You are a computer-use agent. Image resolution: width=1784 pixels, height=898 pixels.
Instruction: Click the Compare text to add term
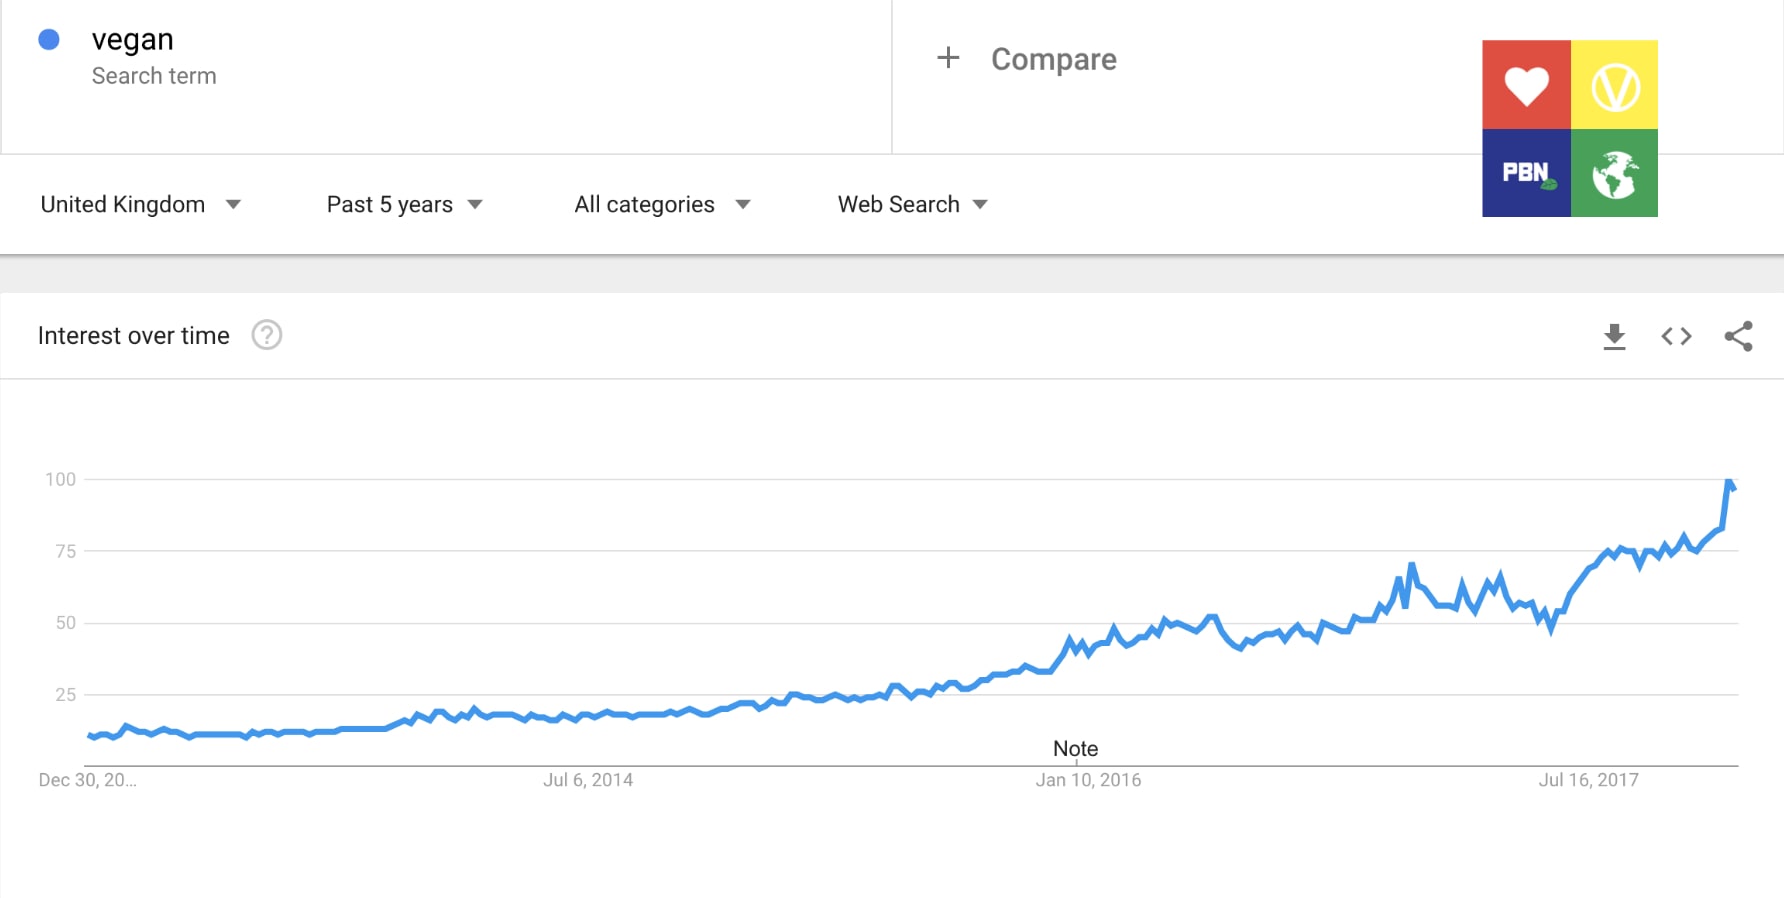click(1054, 59)
